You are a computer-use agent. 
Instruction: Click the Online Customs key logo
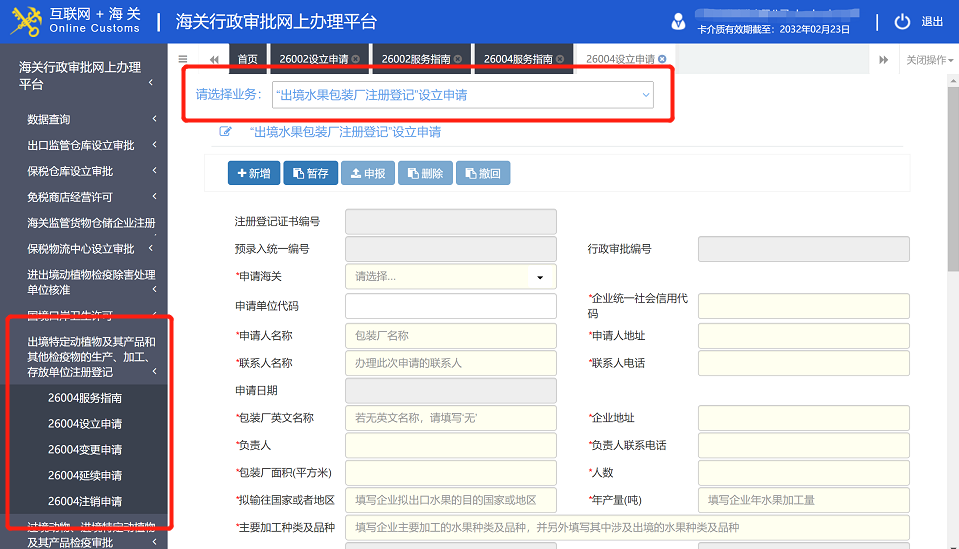(25, 21)
